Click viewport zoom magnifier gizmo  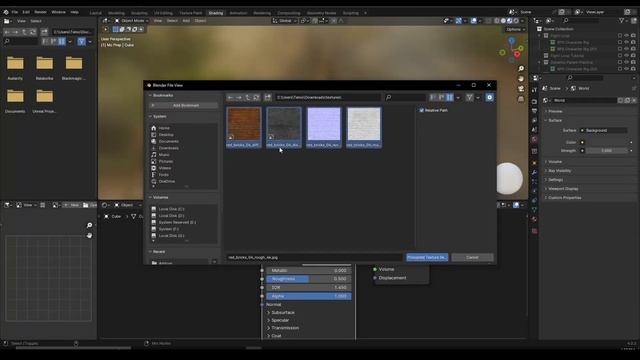[x=521, y=69]
